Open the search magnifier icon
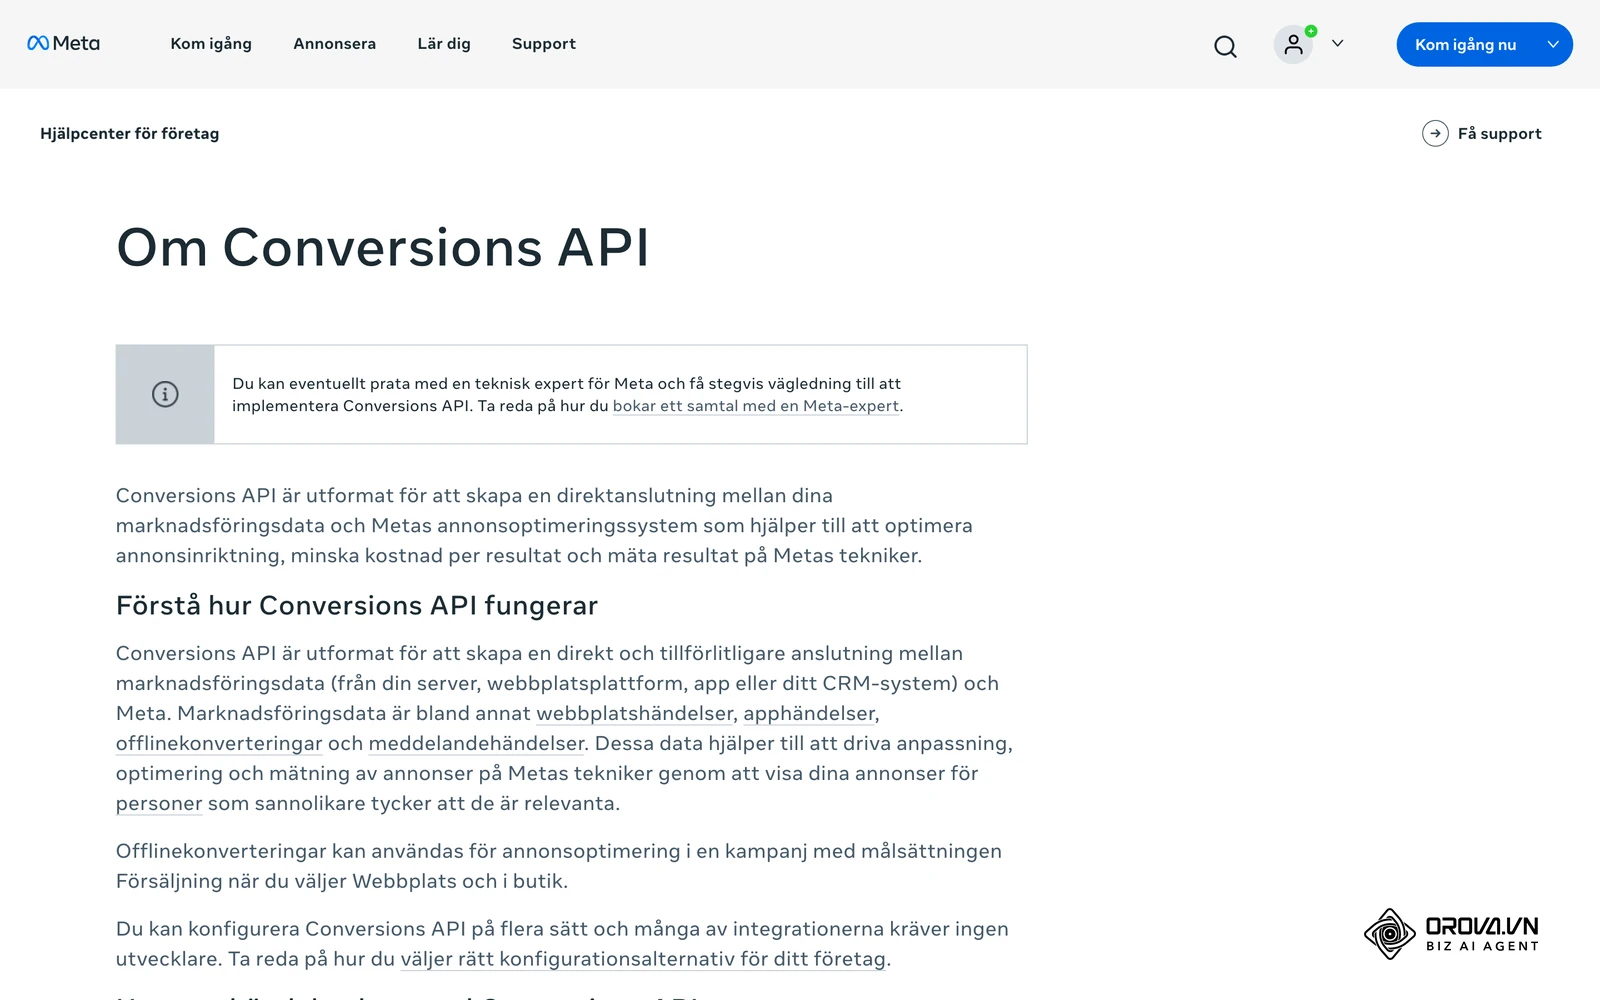The height and width of the screenshot is (1000, 1600). tap(1225, 46)
